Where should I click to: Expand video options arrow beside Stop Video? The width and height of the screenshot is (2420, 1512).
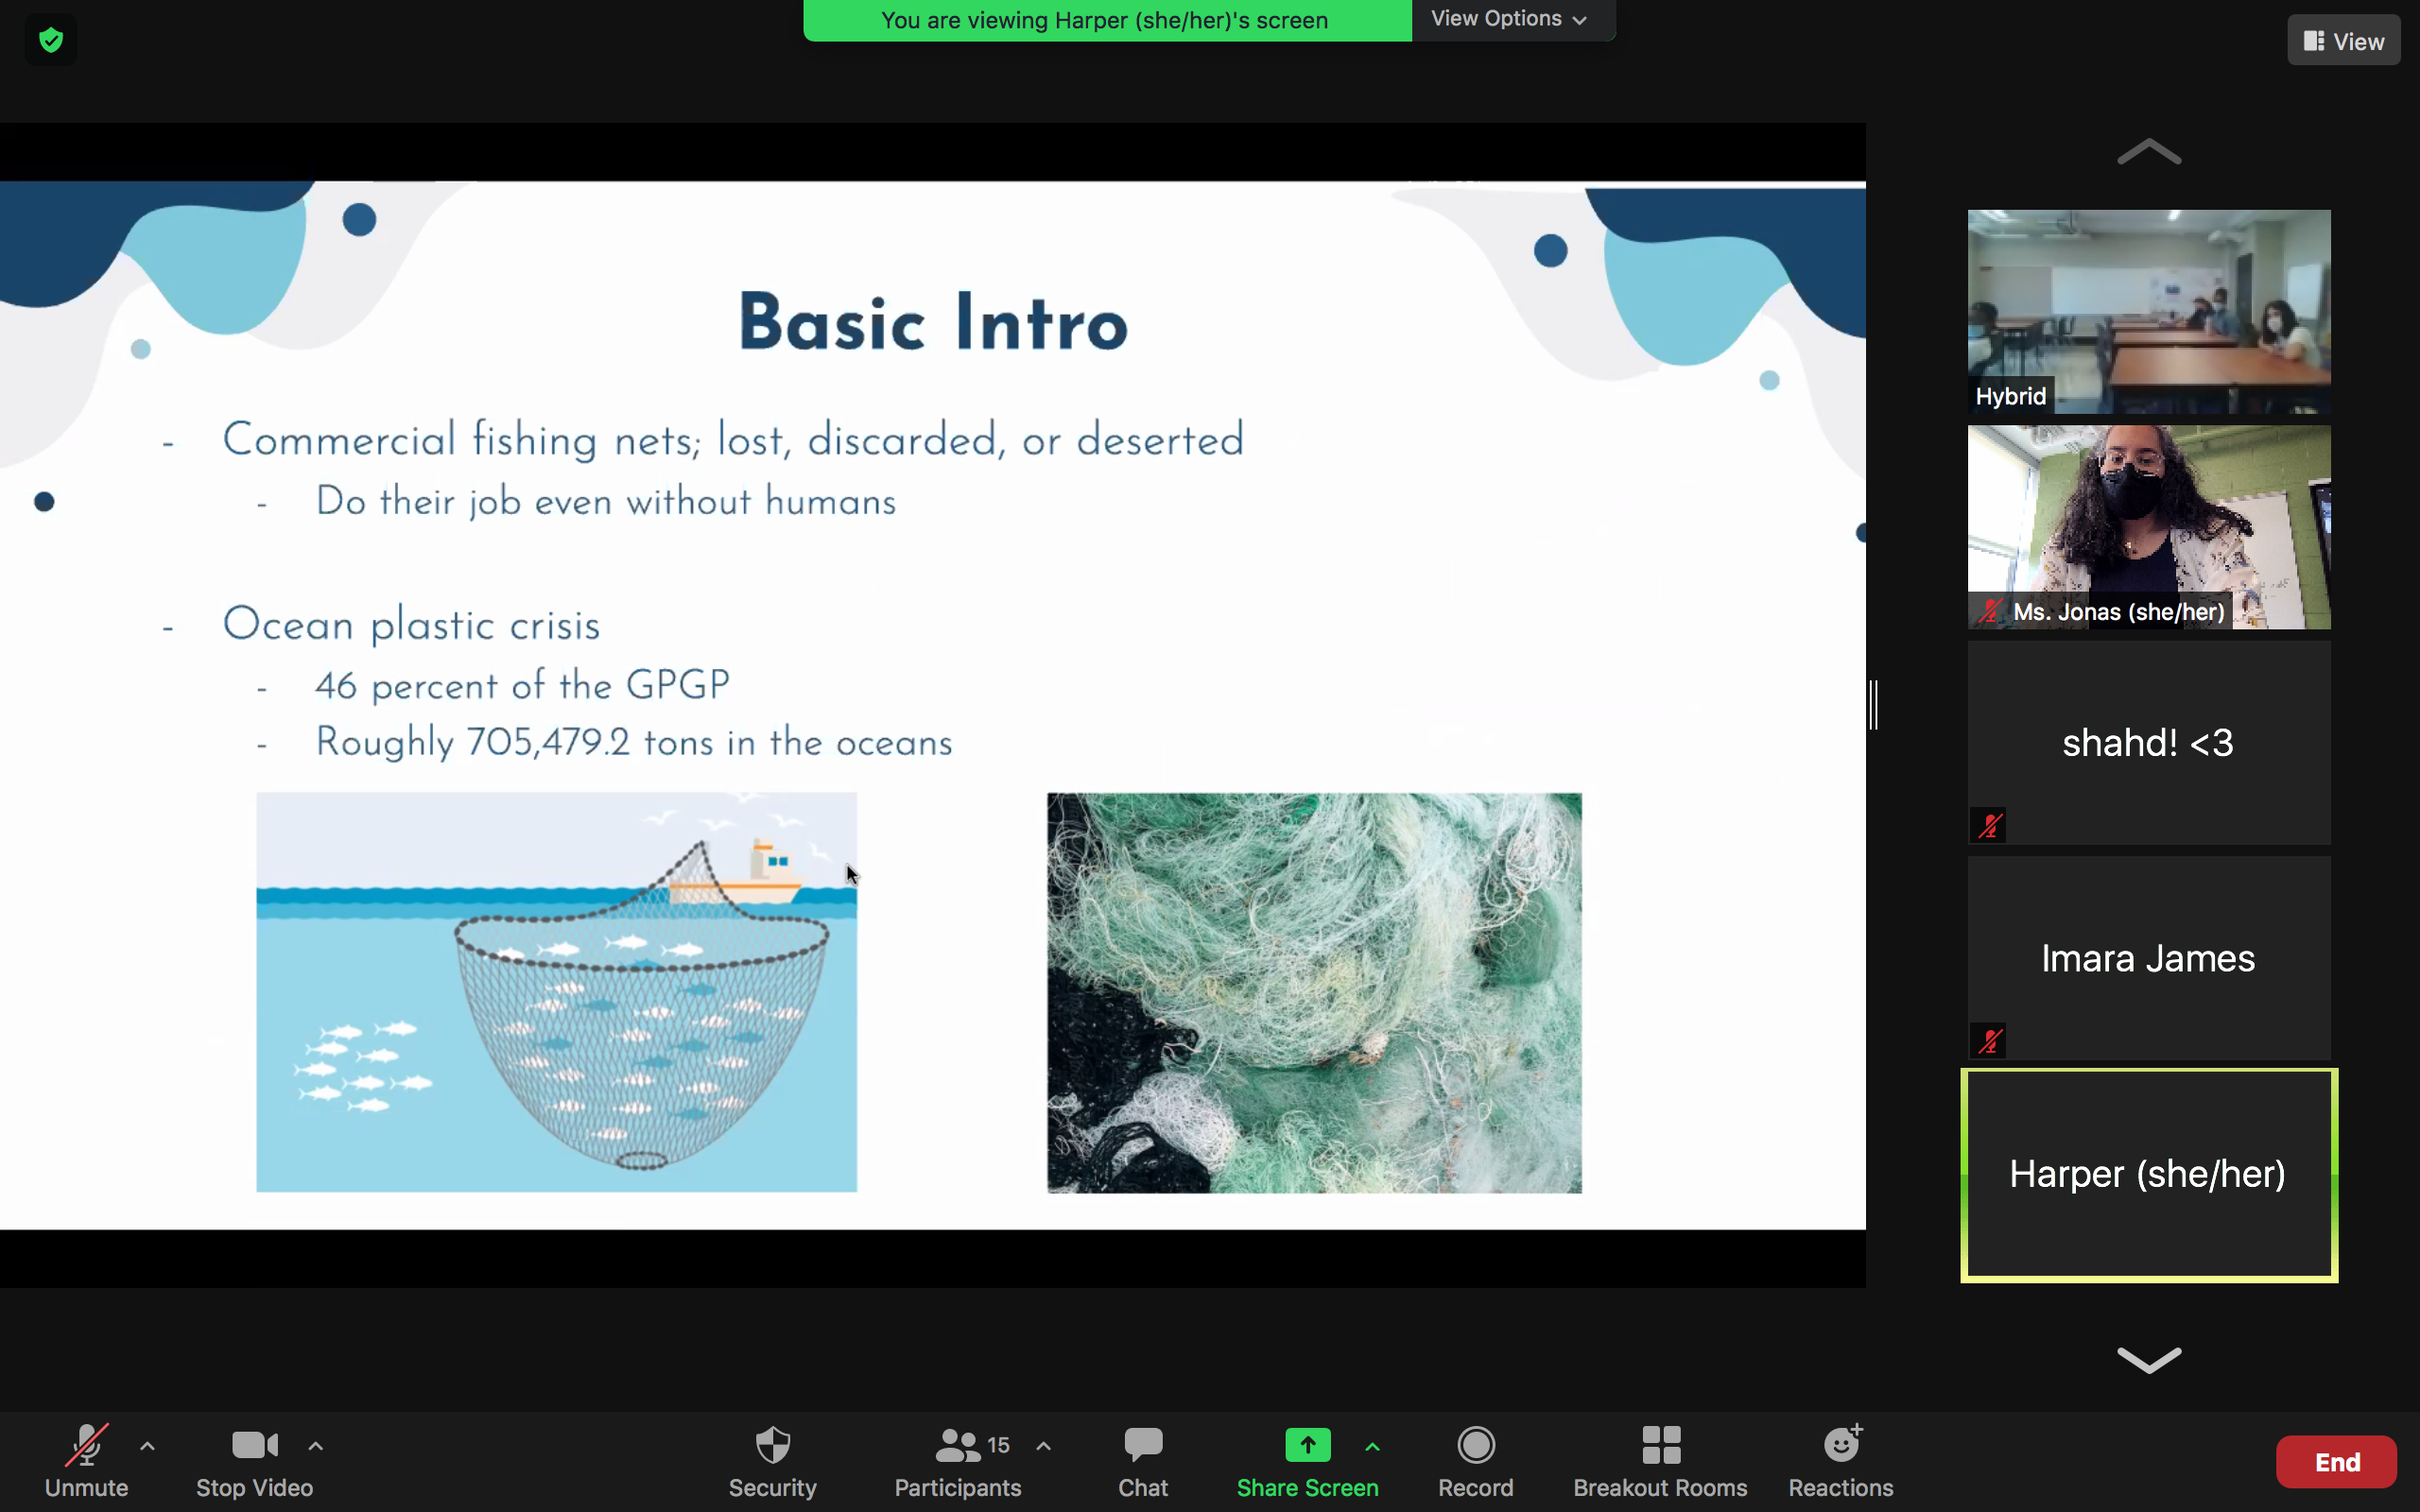pyautogui.click(x=315, y=1446)
